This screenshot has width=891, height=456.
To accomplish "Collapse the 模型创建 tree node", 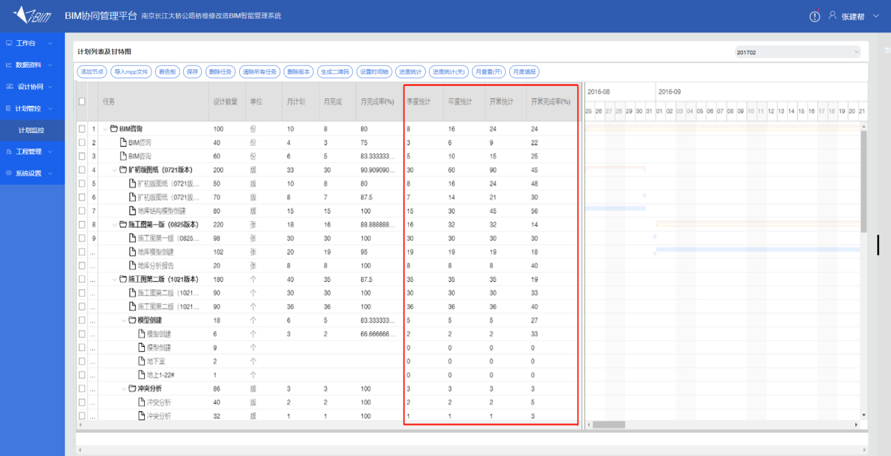I will (x=123, y=320).
